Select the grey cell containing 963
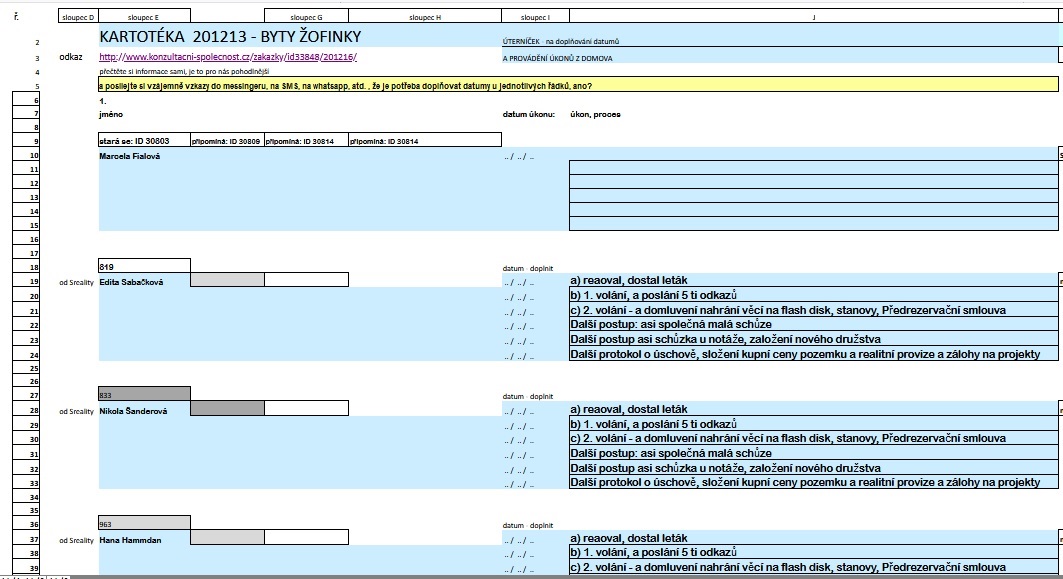This screenshot has width=1063, height=579. (144, 523)
